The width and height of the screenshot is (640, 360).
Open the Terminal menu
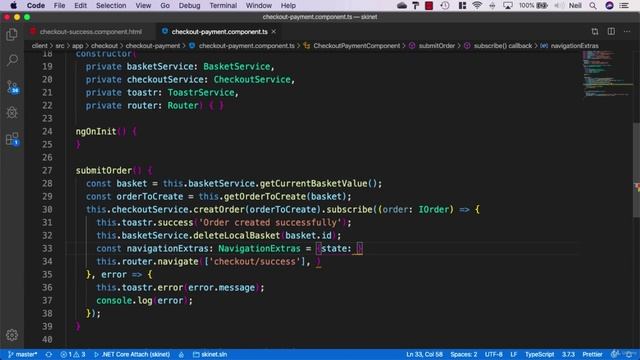pos(223,5)
